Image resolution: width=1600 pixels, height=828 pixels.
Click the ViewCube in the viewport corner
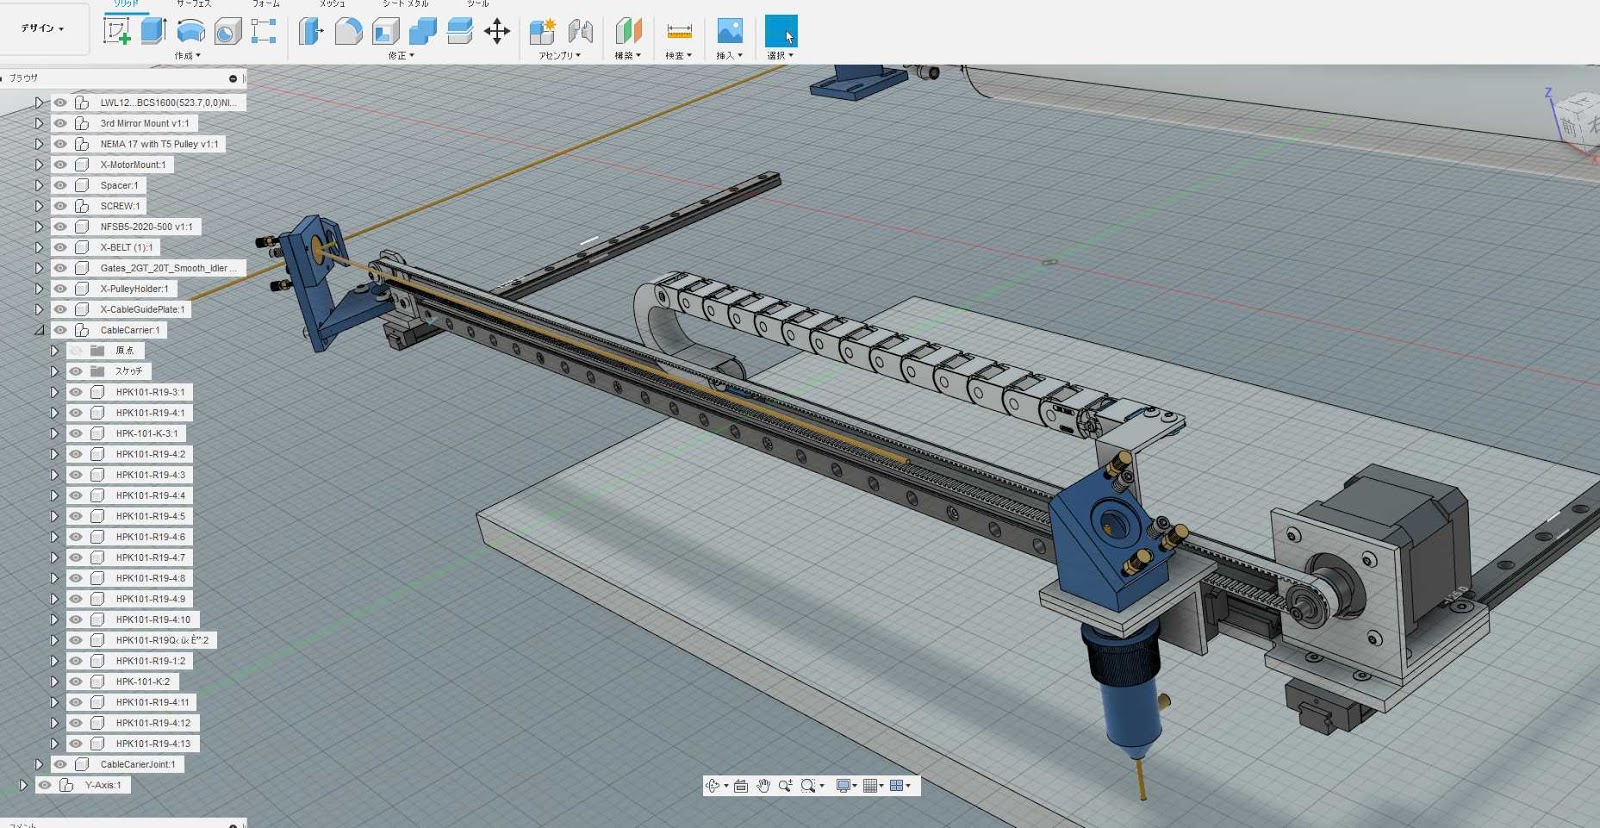point(1580,120)
